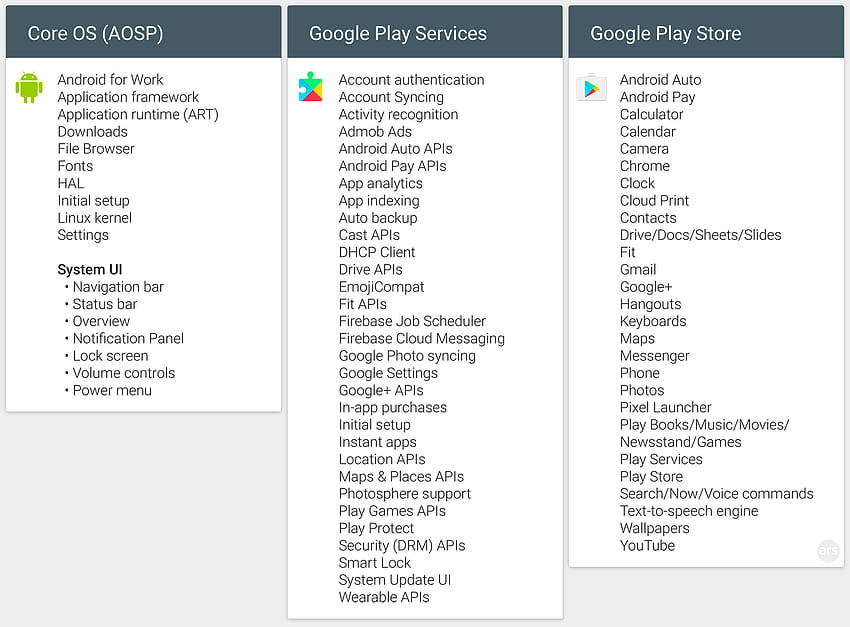Click the Google Play Services puzzle icon
Image resolution: width=850 pixels, height=627 pixels.
click(x=311, y=87)
